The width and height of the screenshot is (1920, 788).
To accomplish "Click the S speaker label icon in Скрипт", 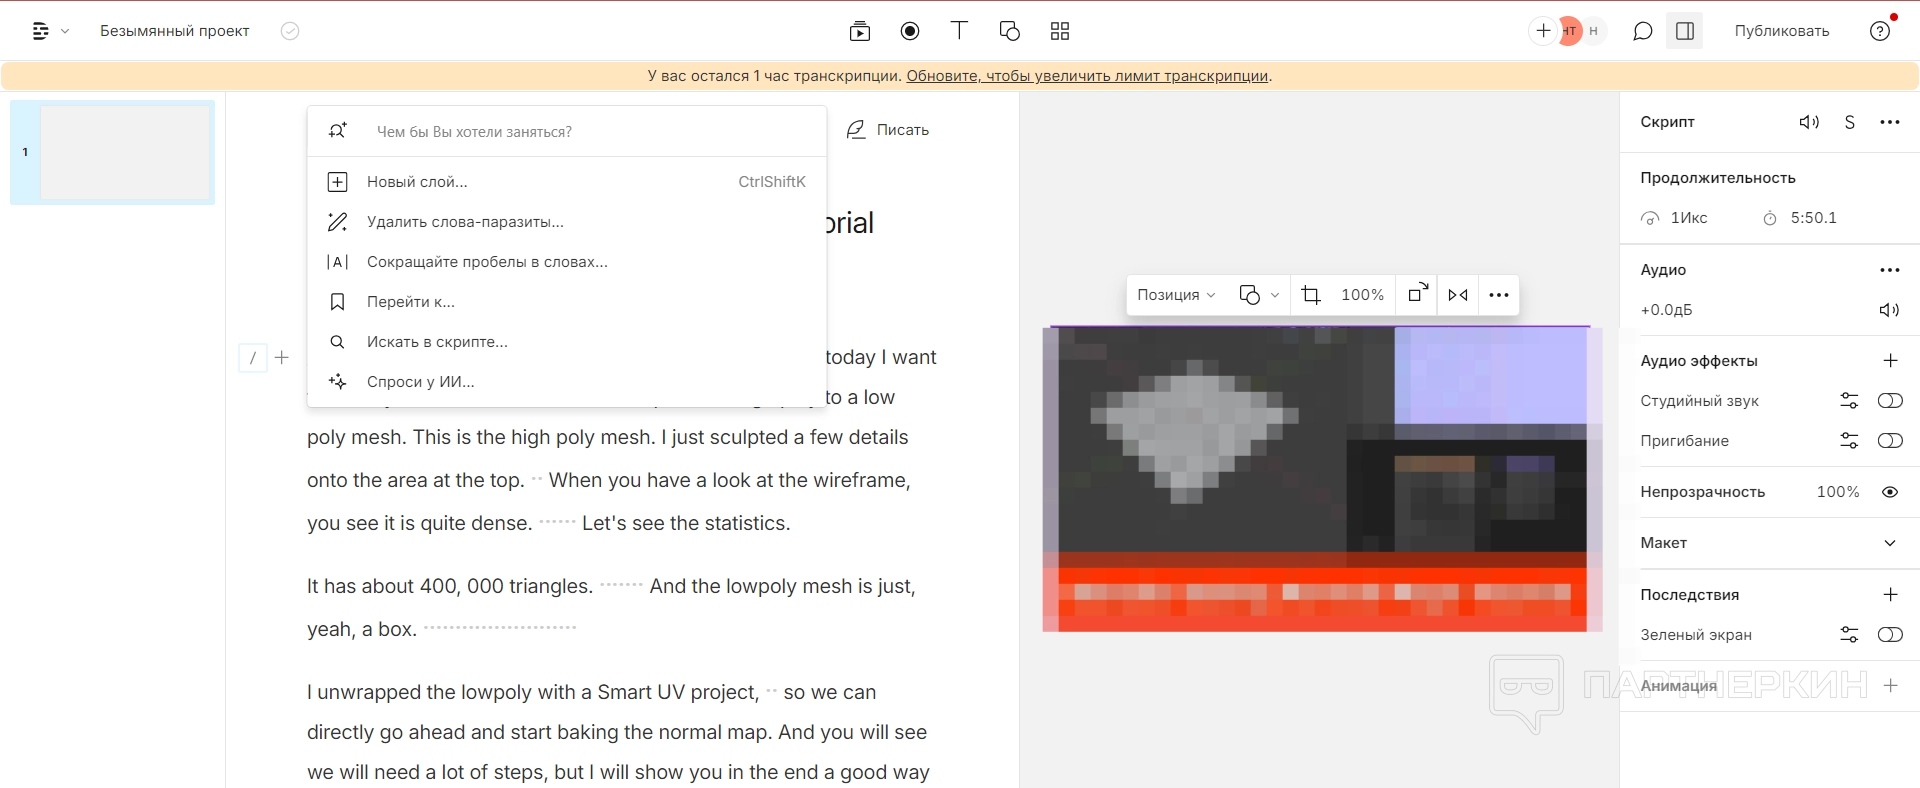I will coord(1850,122).
